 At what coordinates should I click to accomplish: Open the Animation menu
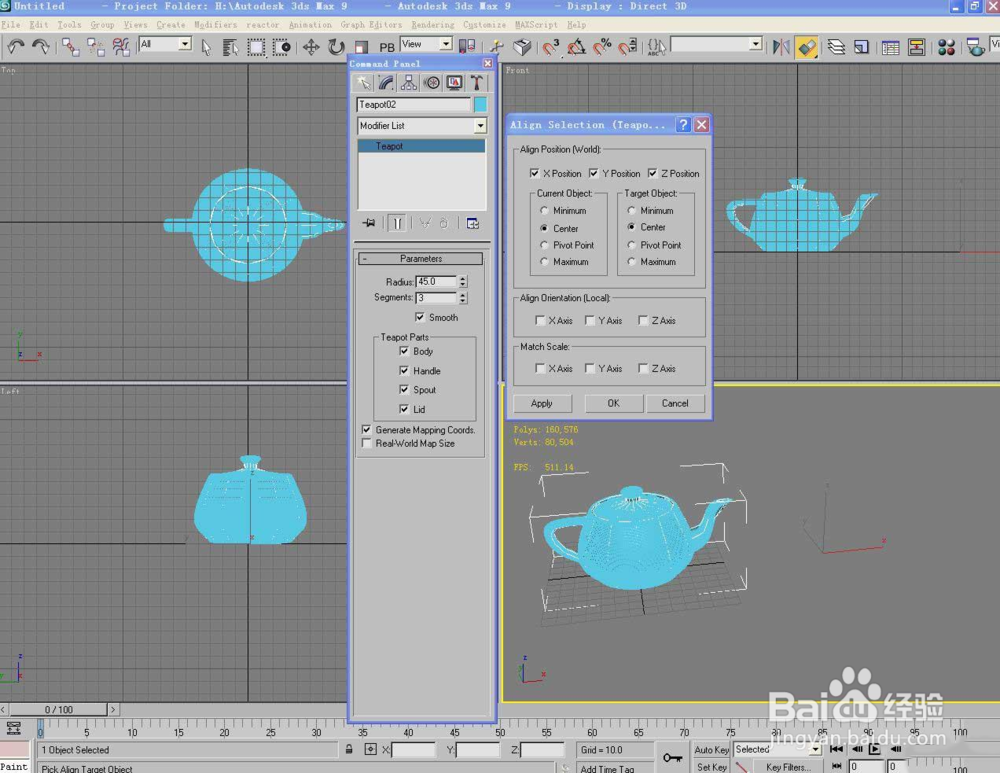(310, 25)
